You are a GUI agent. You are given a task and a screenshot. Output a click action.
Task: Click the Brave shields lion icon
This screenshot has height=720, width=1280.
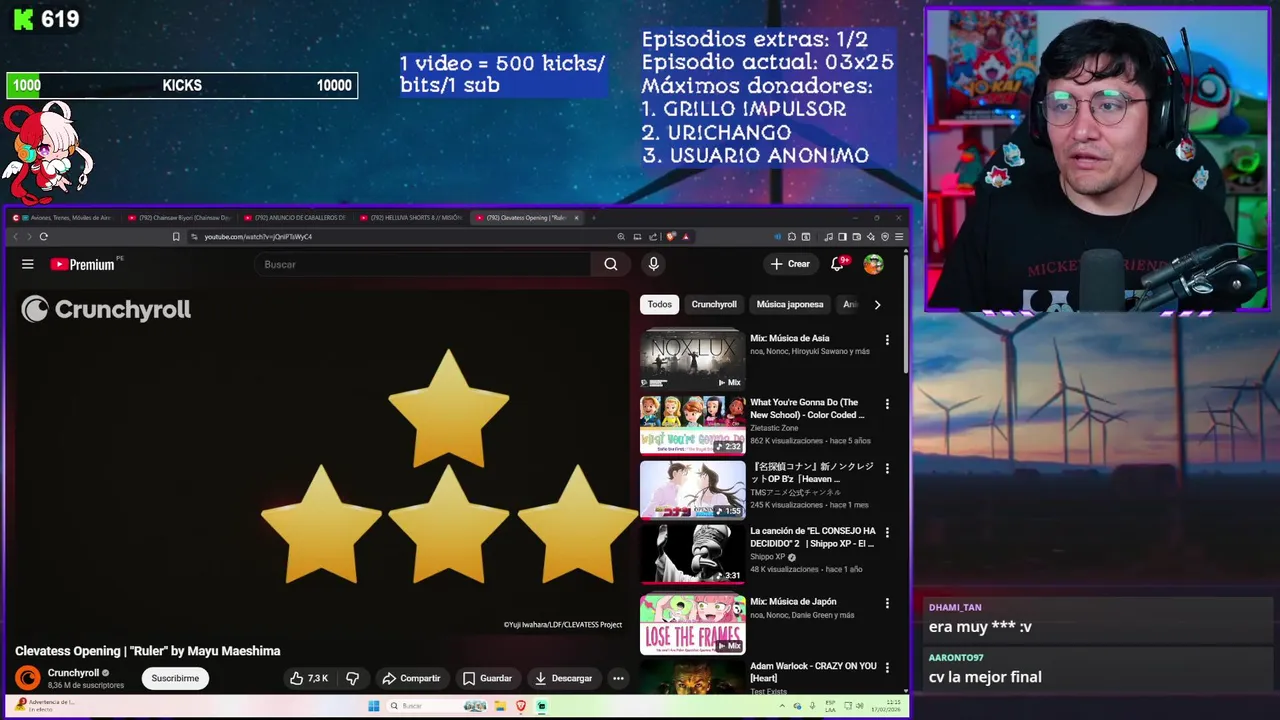(671, 237)
